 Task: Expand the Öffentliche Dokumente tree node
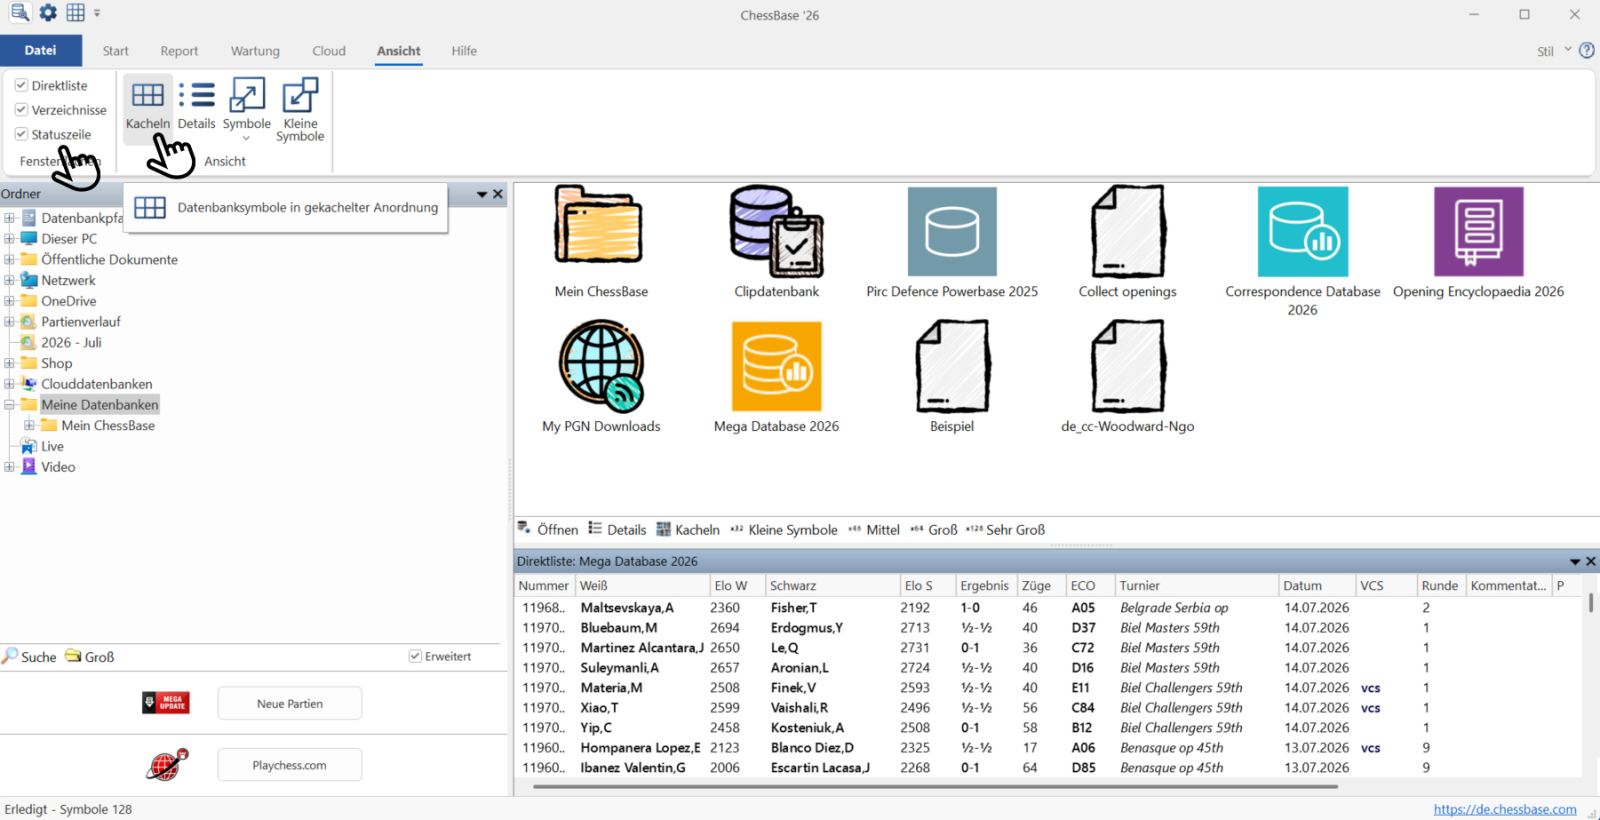pyautogui.click(x=9, y=259)
